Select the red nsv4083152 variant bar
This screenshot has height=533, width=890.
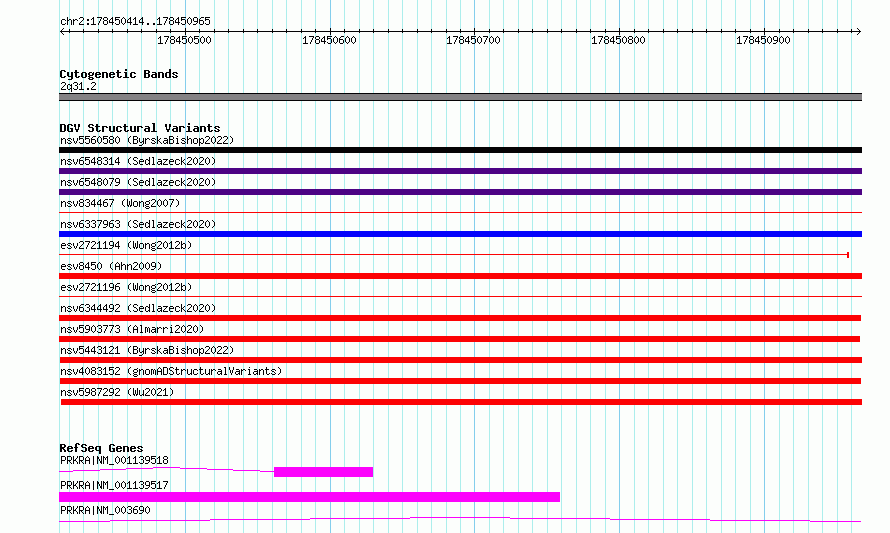point(460,381)
